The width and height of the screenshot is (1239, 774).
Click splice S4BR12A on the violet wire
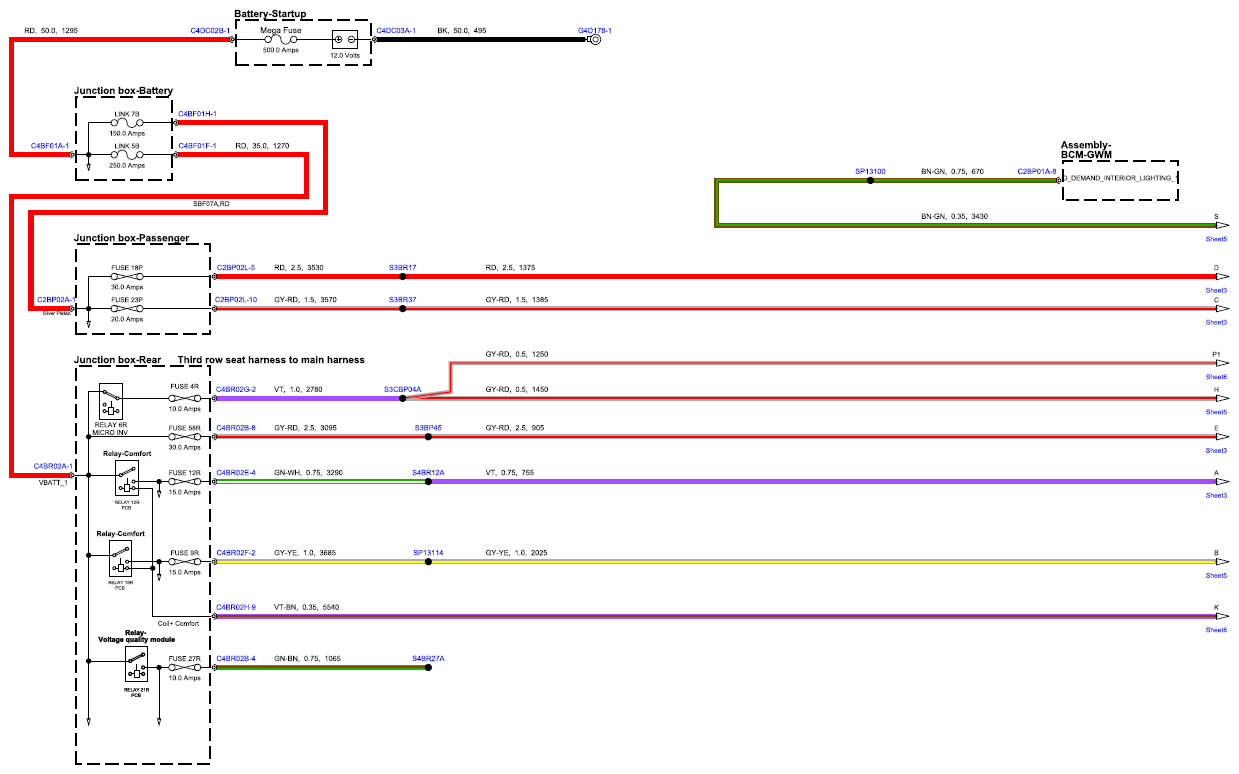[428, 481]
